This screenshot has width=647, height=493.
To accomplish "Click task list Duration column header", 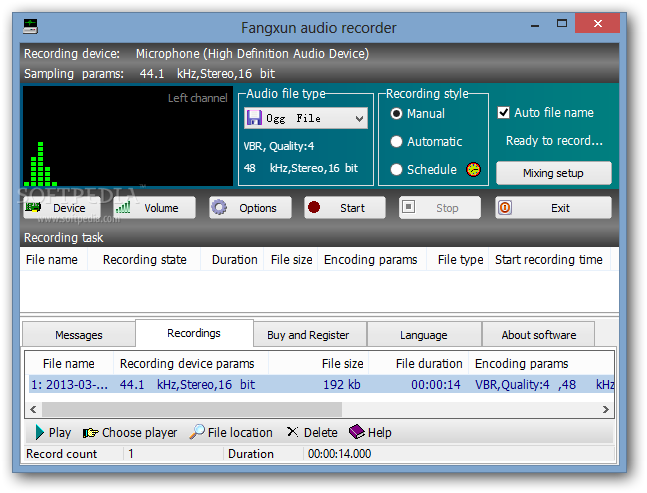I will 234,259.
